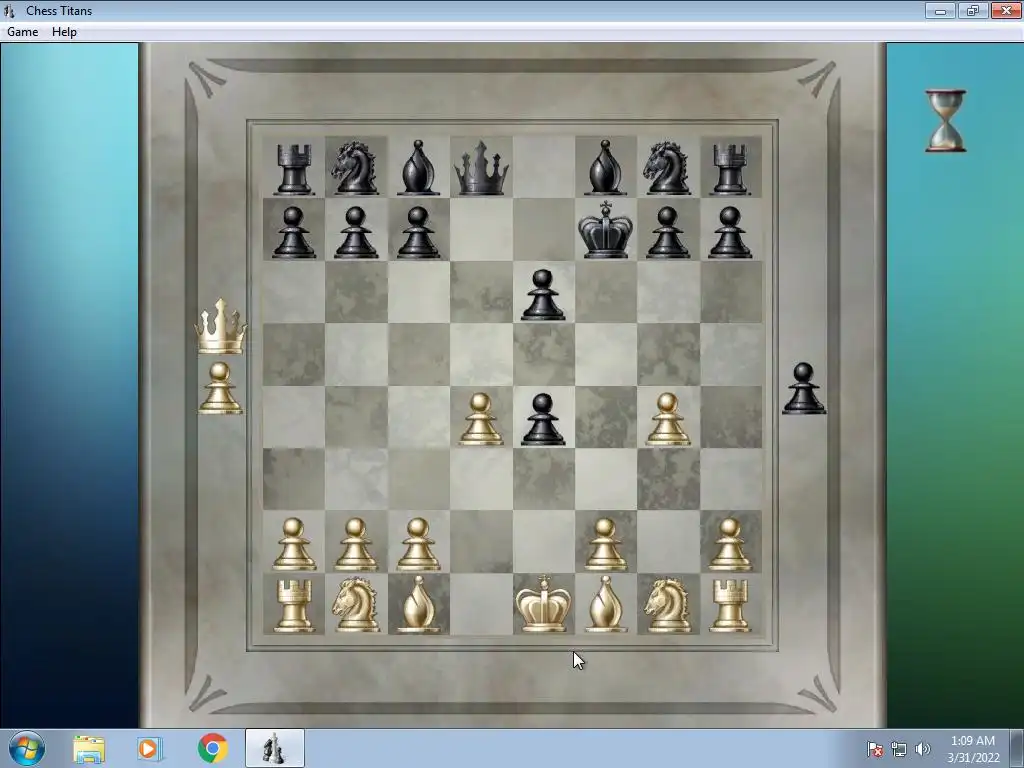Image resolution: width=1024 pixels, height=768 pixels.
Task: Open the Windows Start menu
Action: (27, 748)
